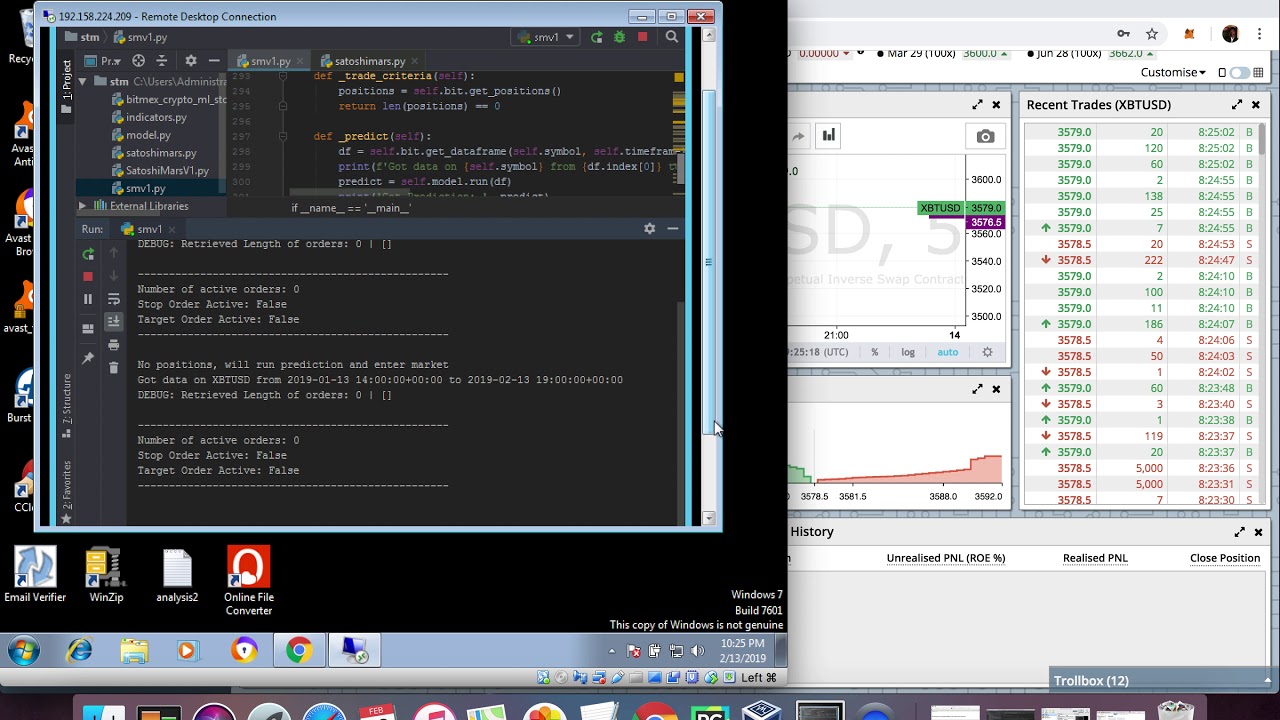Image resolution: width=1280 pixels, height=720 pixels.
Task: Toggle percent scale on the chart
Action: 875,352
